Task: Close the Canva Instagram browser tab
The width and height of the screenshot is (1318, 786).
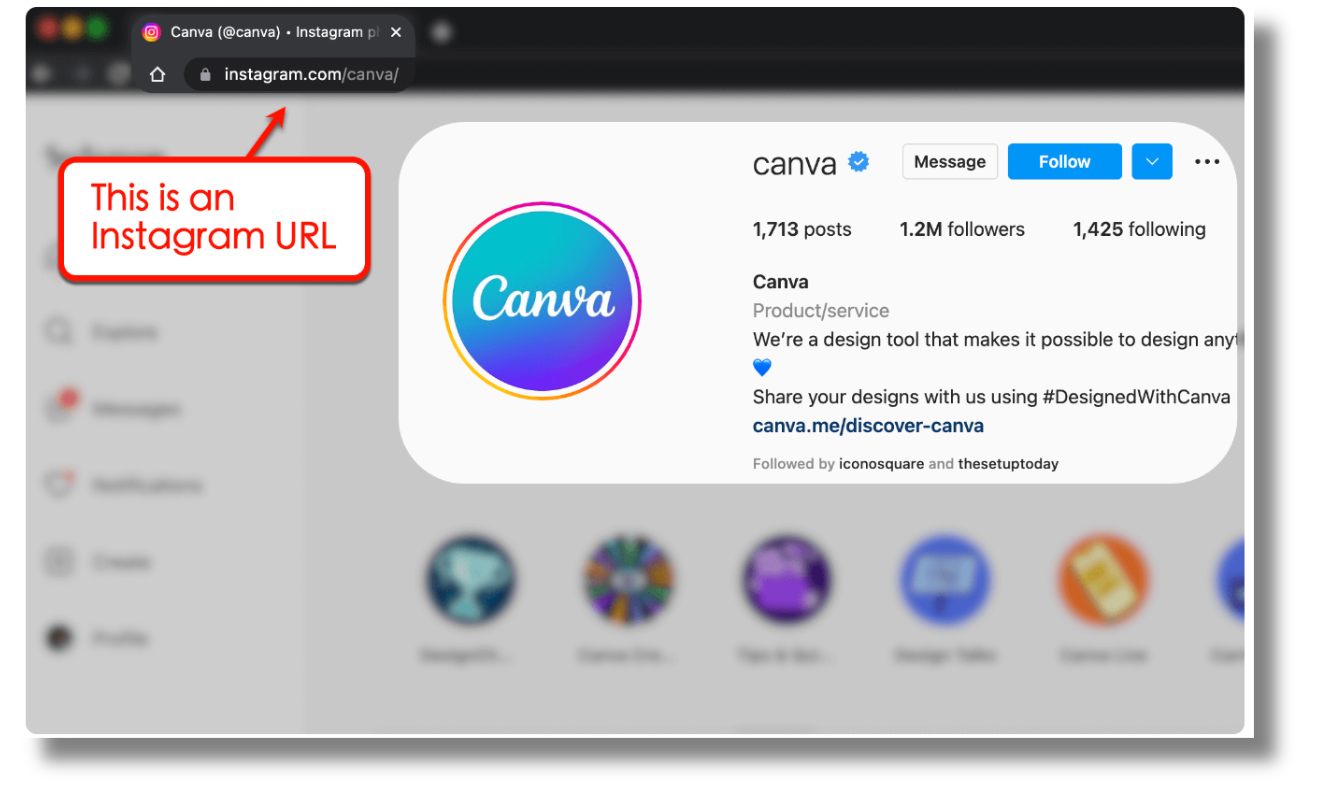Action: click(x=396, y=32)
